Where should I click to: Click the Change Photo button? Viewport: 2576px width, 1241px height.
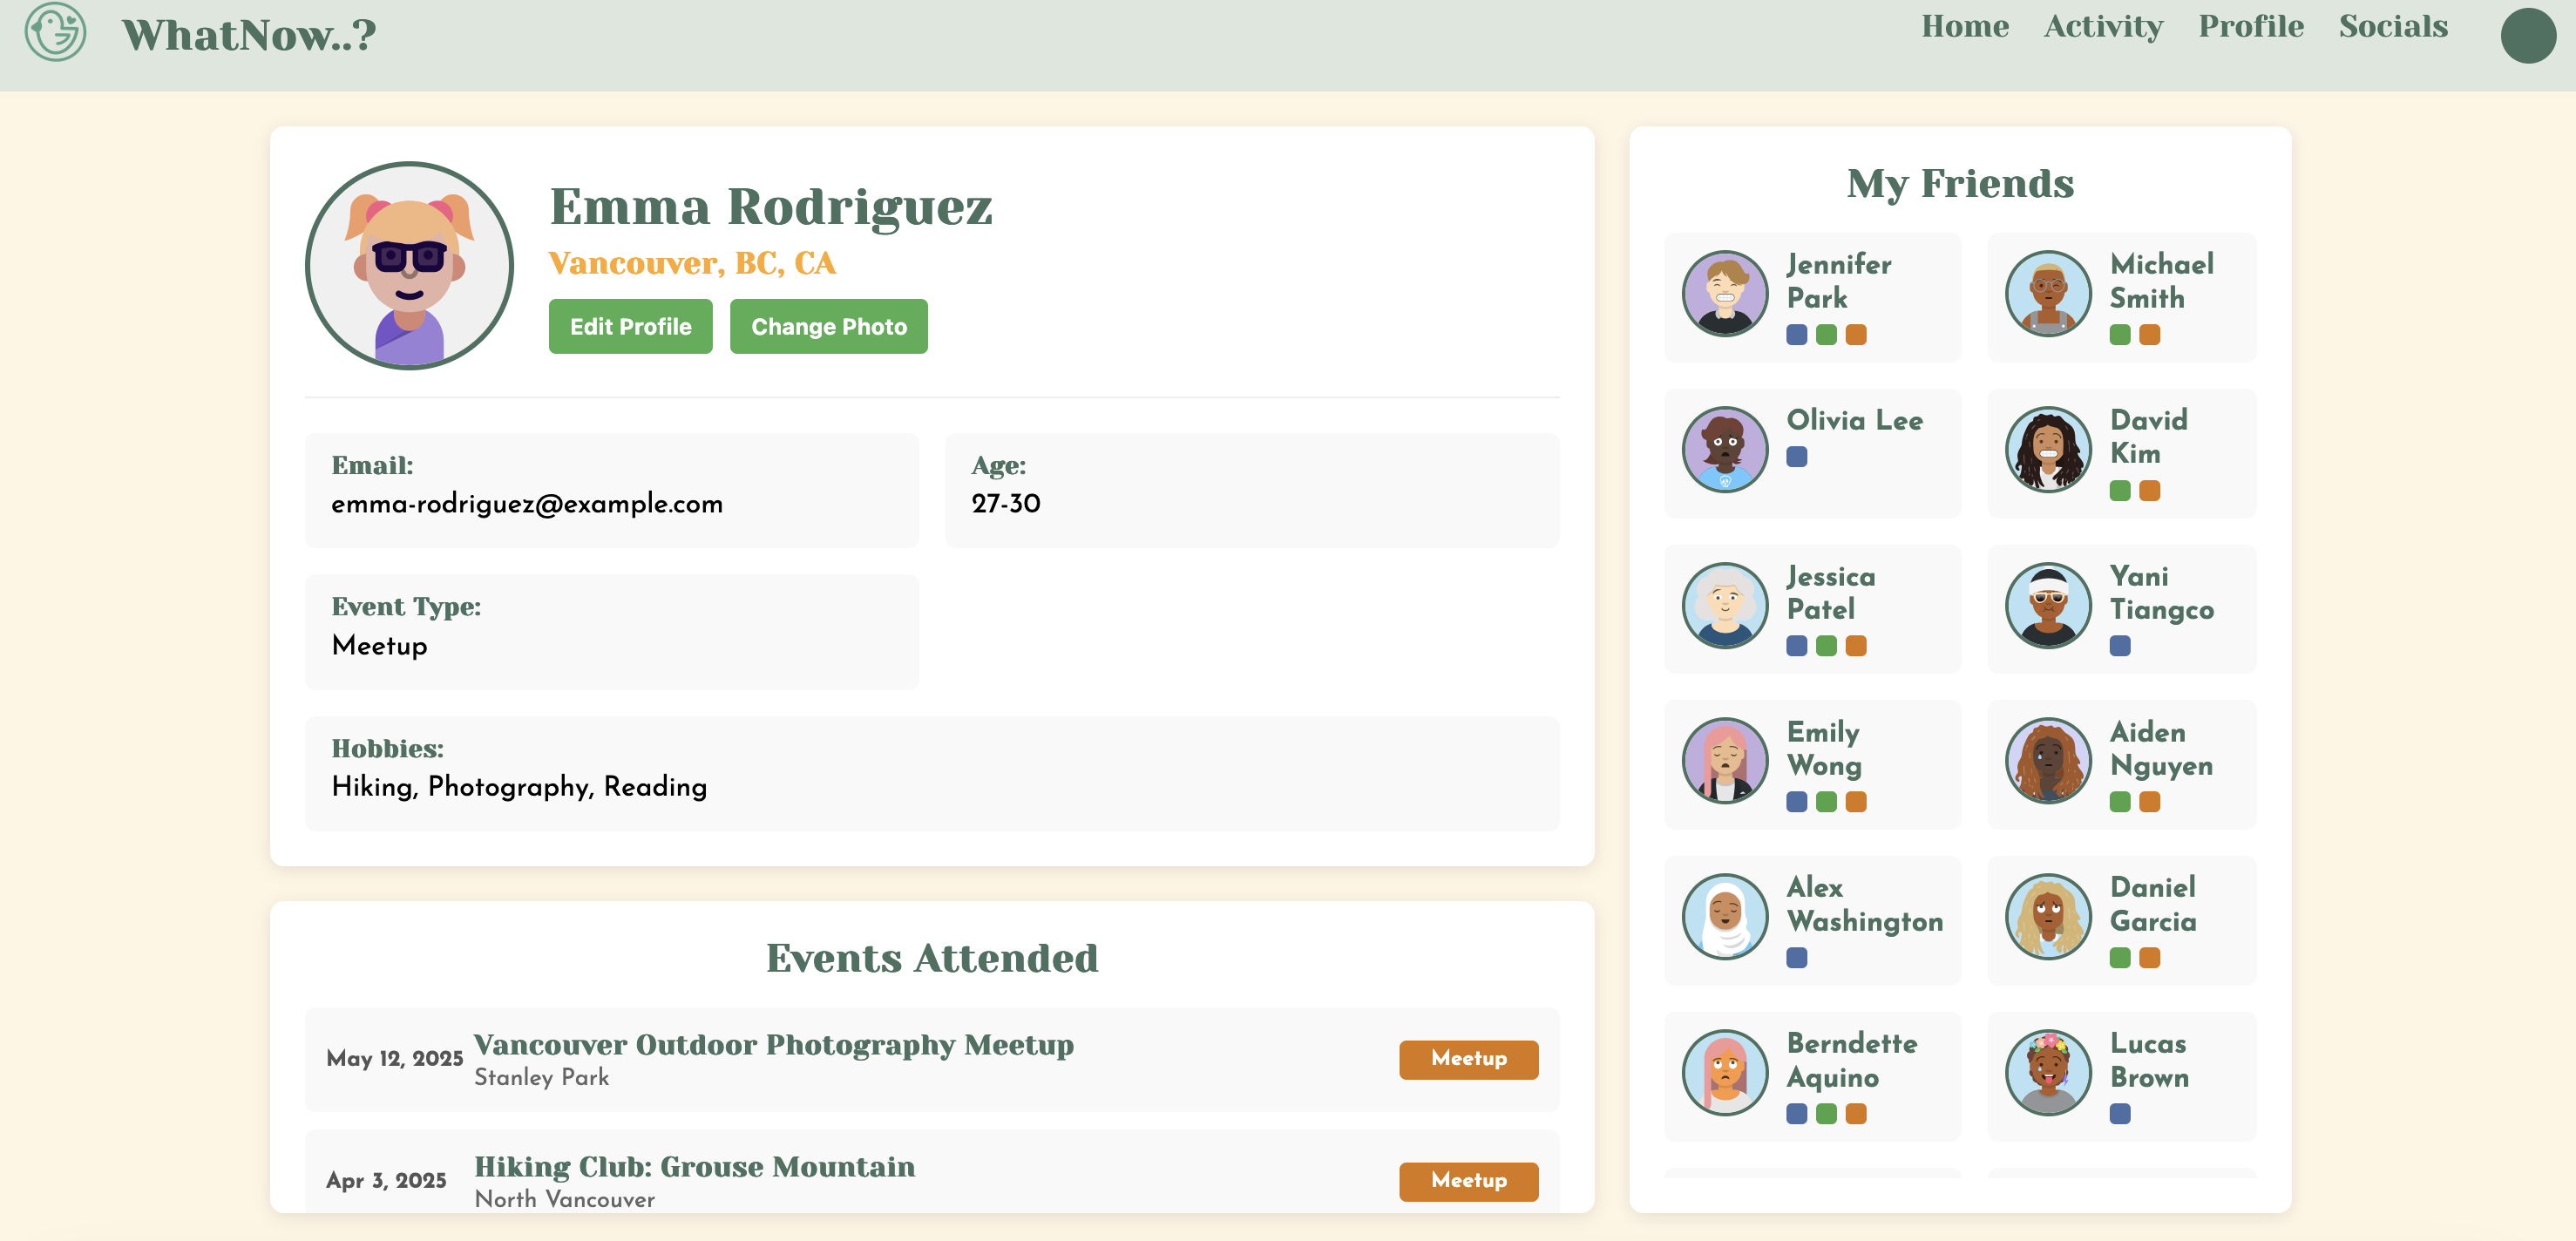(x=828, y=326)
